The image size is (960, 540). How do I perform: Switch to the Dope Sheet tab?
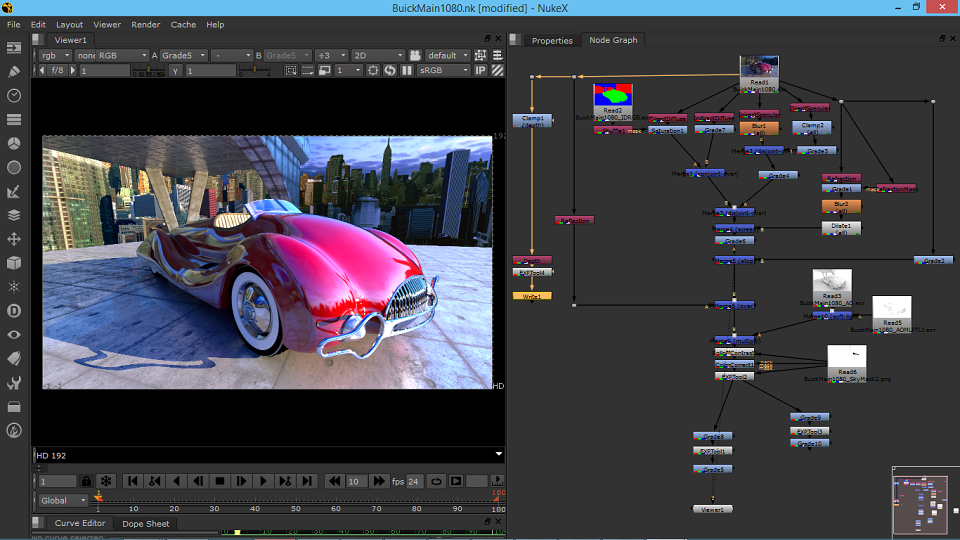coord(146,523)
